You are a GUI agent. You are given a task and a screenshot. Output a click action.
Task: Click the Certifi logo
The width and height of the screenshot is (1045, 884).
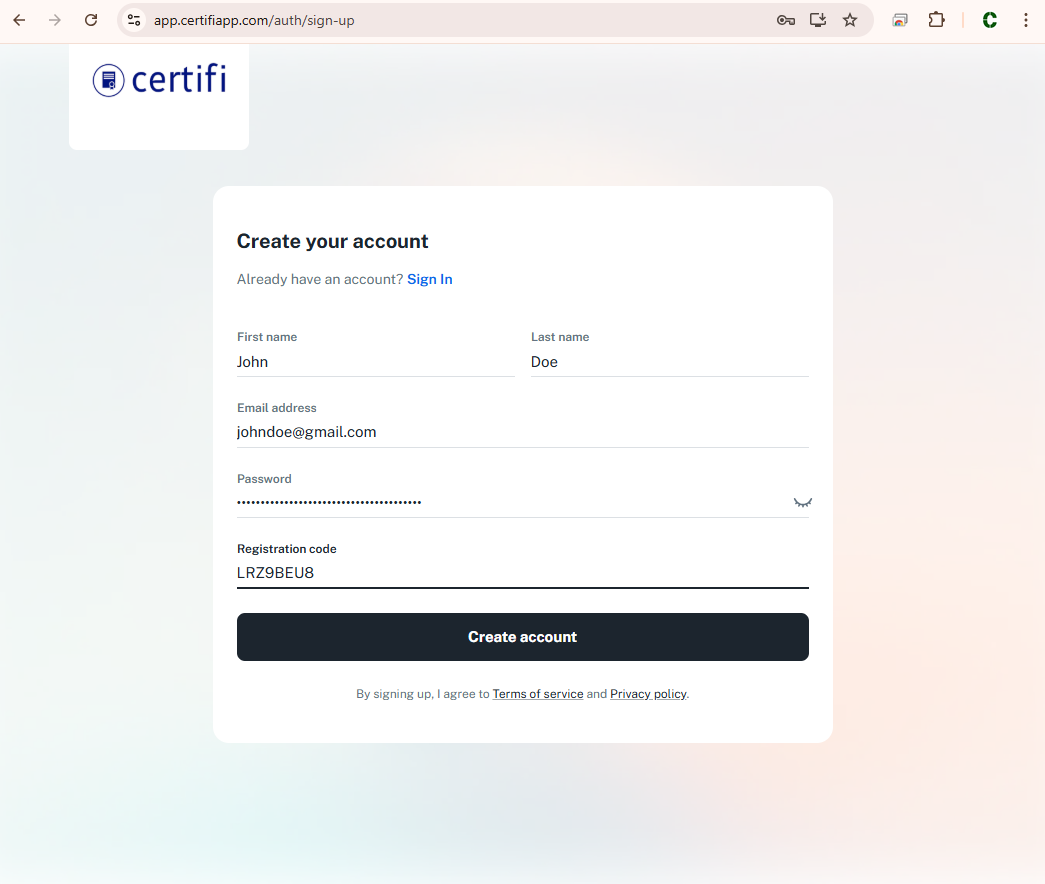click(x=159, y=80)
